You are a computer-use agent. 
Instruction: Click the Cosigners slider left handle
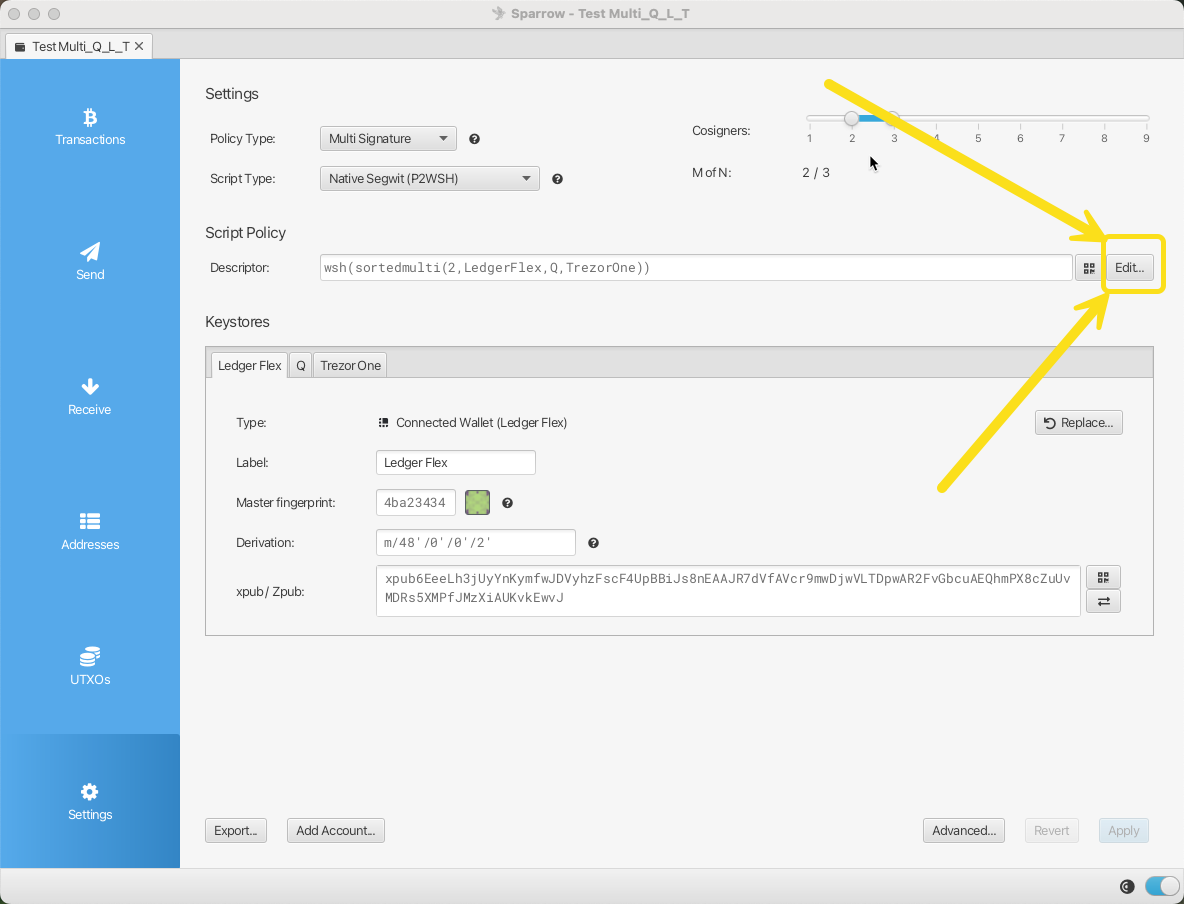(851, 118)
